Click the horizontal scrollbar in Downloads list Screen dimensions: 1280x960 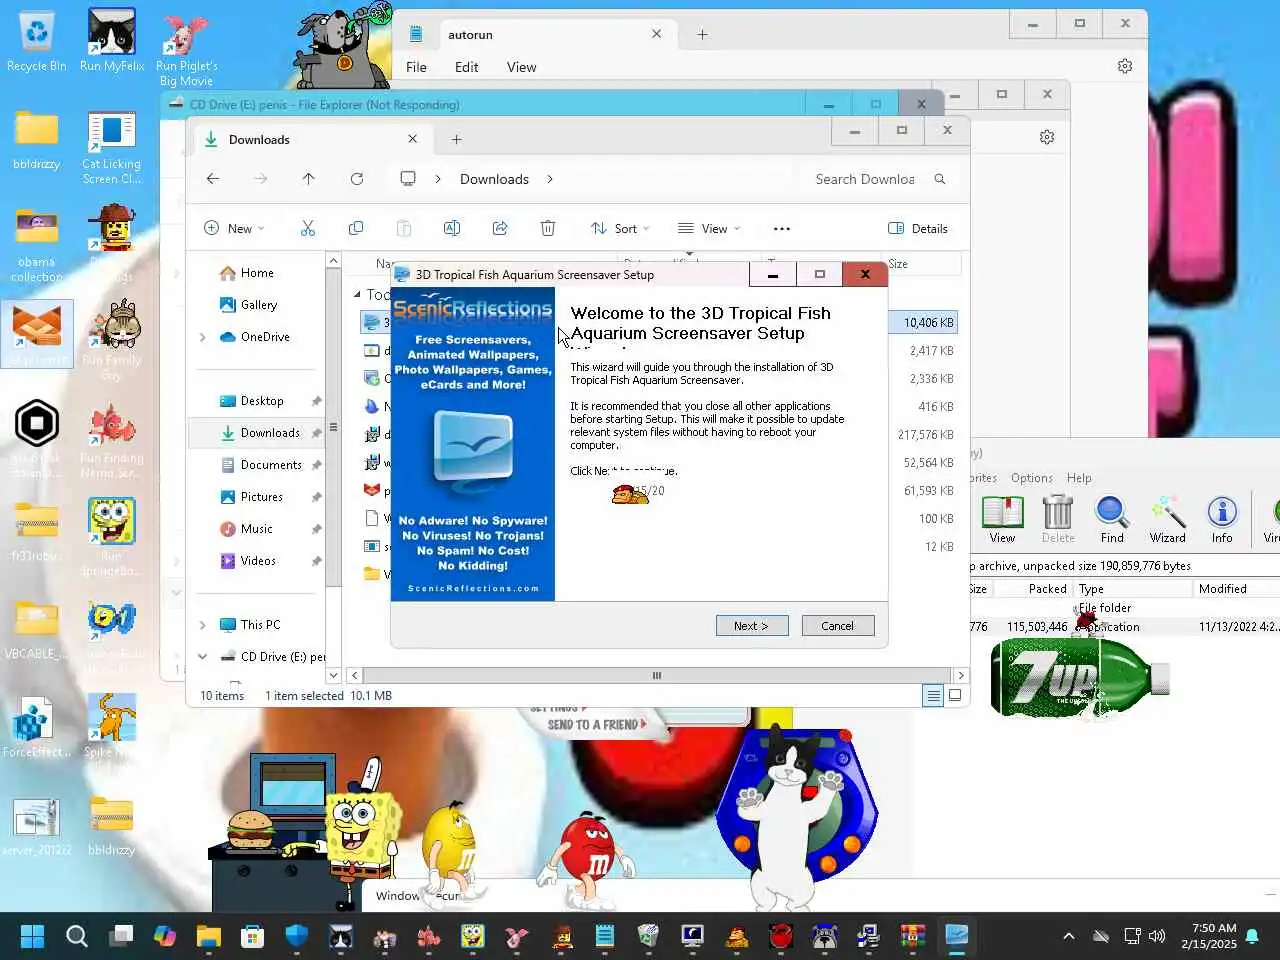coord(657,676)
